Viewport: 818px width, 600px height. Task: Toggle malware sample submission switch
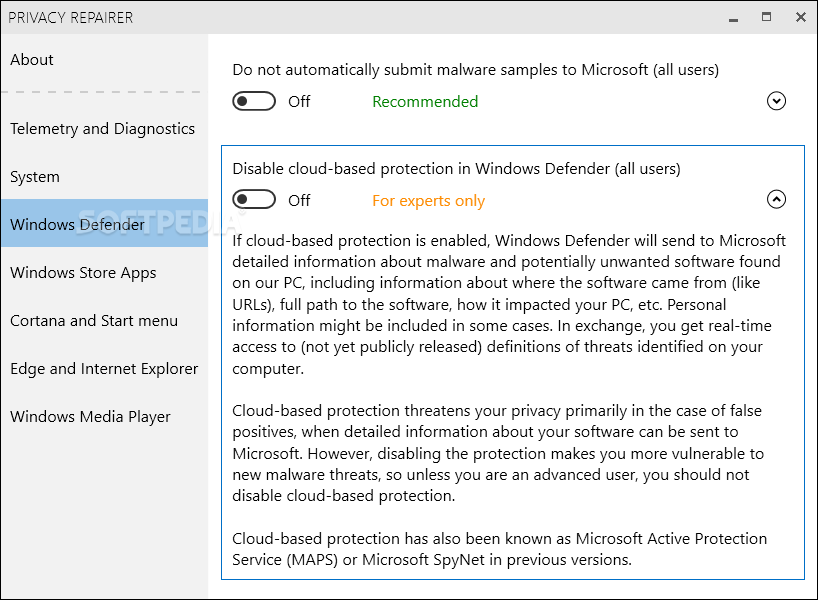tap(254, 101)
